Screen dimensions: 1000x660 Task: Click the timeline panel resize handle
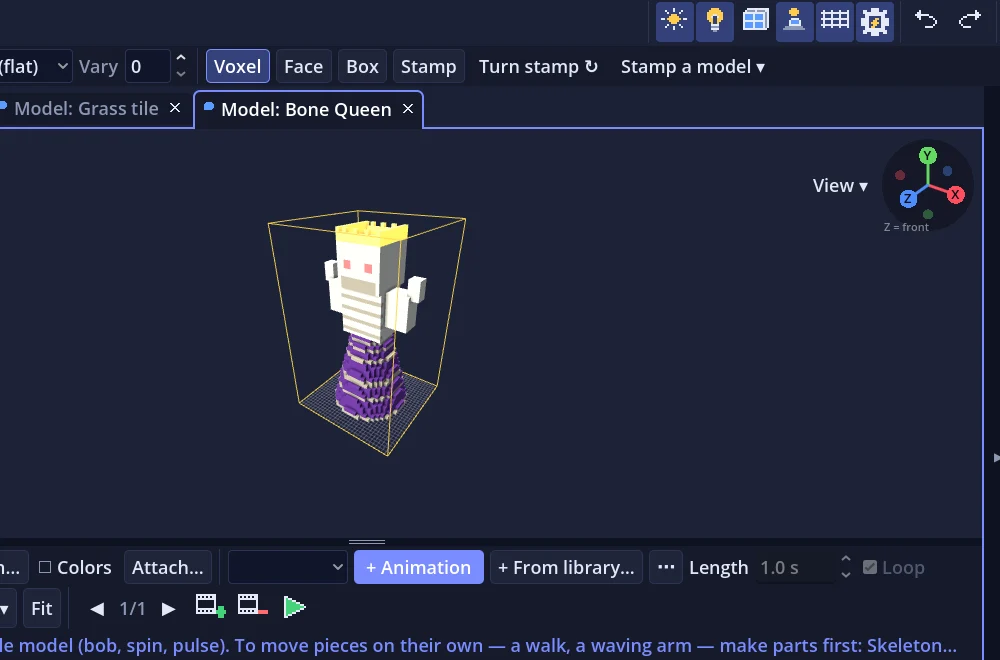point(367,542)
